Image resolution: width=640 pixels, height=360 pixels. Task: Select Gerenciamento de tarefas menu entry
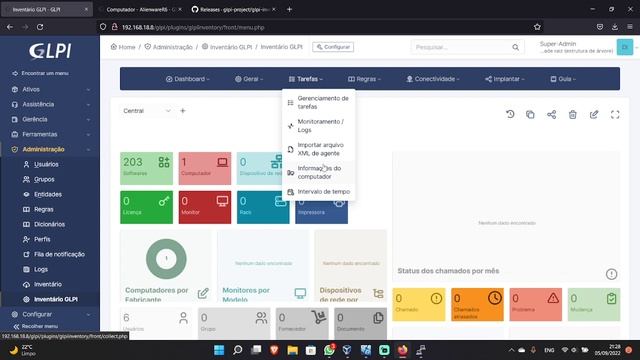pyautogui.click(x=318, y=102)
